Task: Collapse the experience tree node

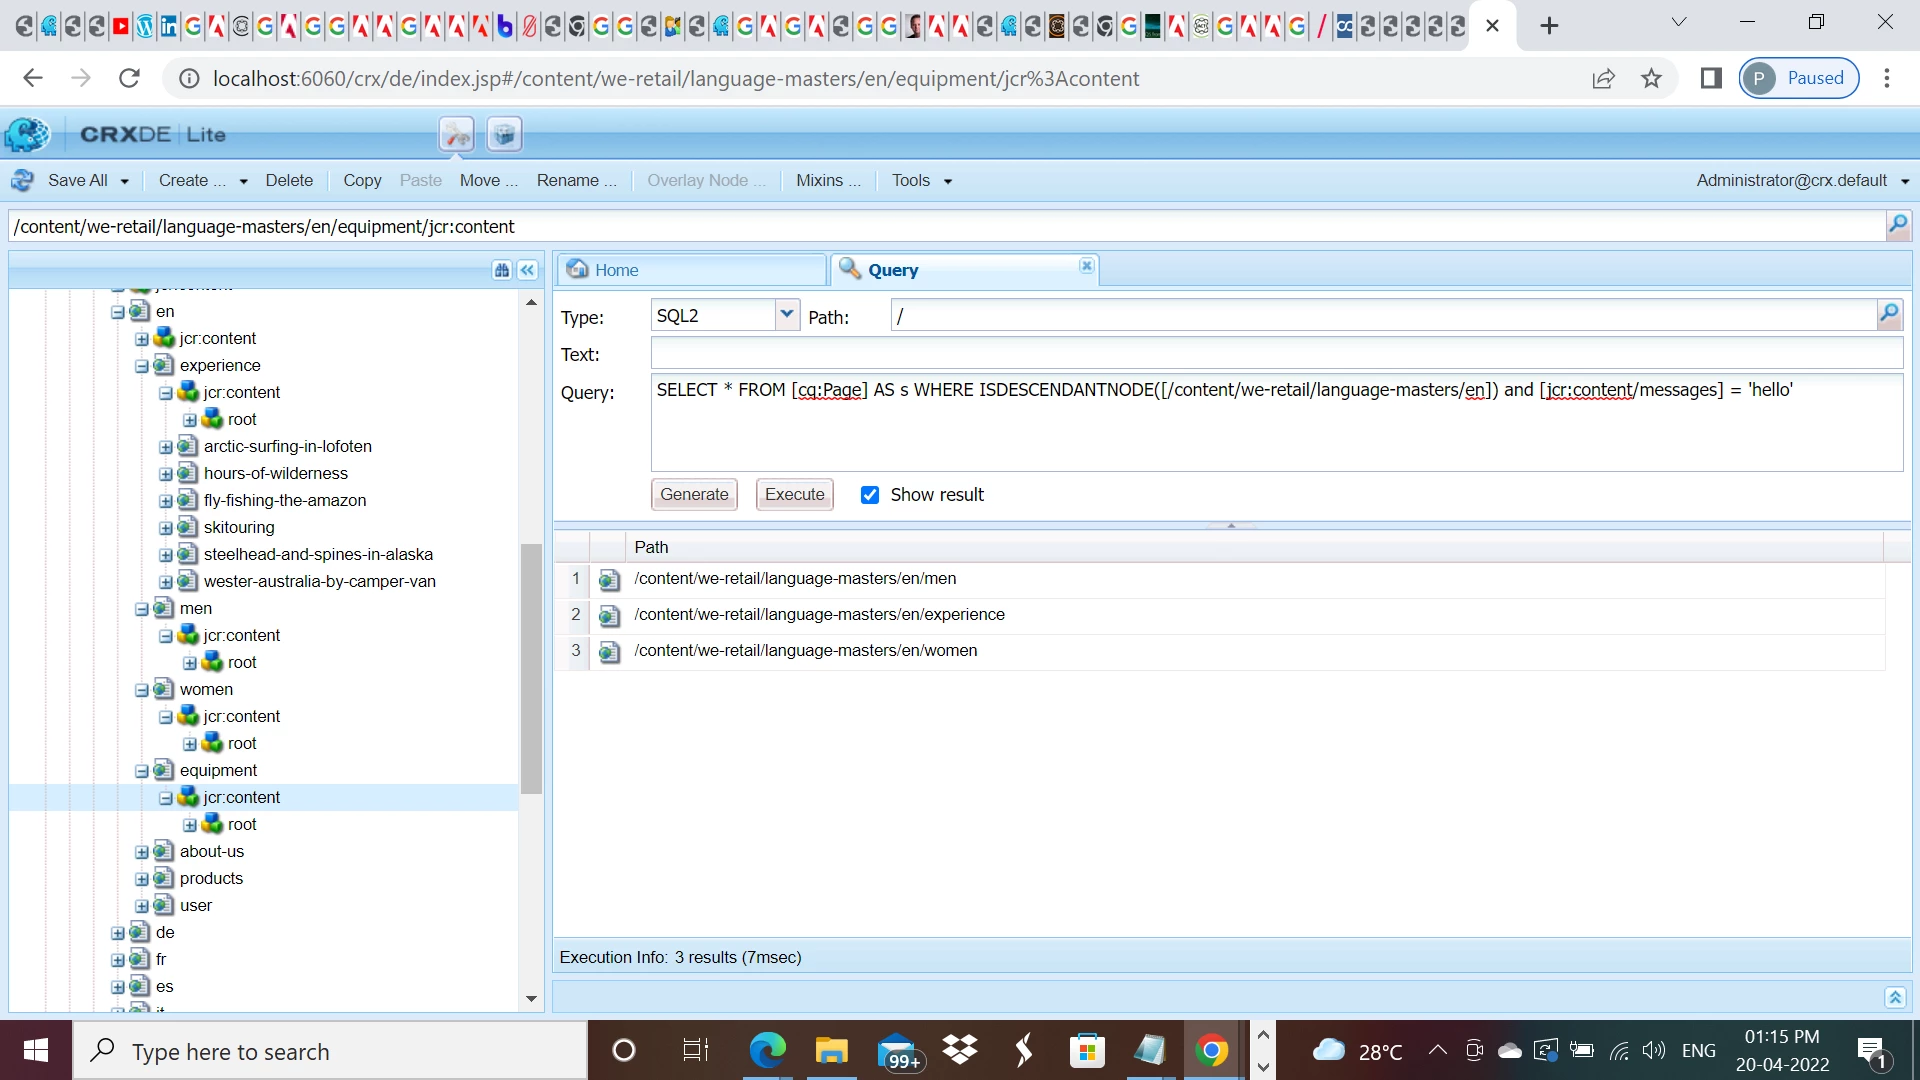Action: pyautogui.click(x=142, y=366)
